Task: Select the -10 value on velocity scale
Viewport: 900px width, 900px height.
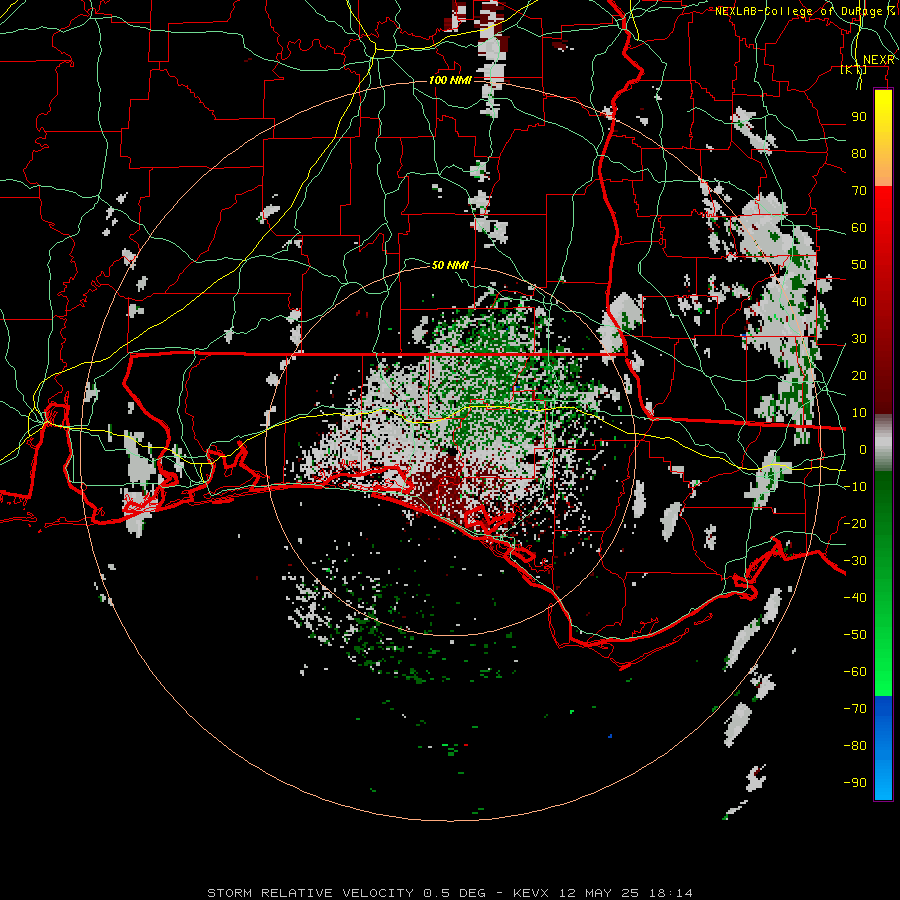Action: [x=855, y=487]
